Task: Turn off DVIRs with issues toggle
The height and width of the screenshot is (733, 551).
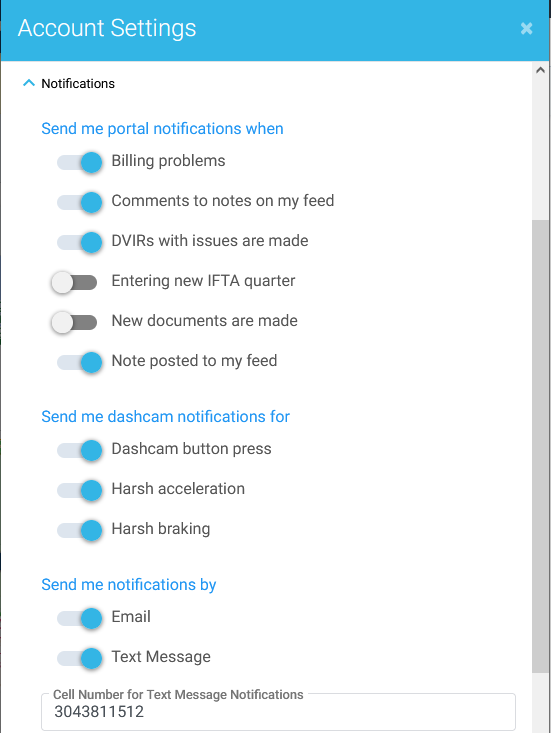Action: [79, 243]
